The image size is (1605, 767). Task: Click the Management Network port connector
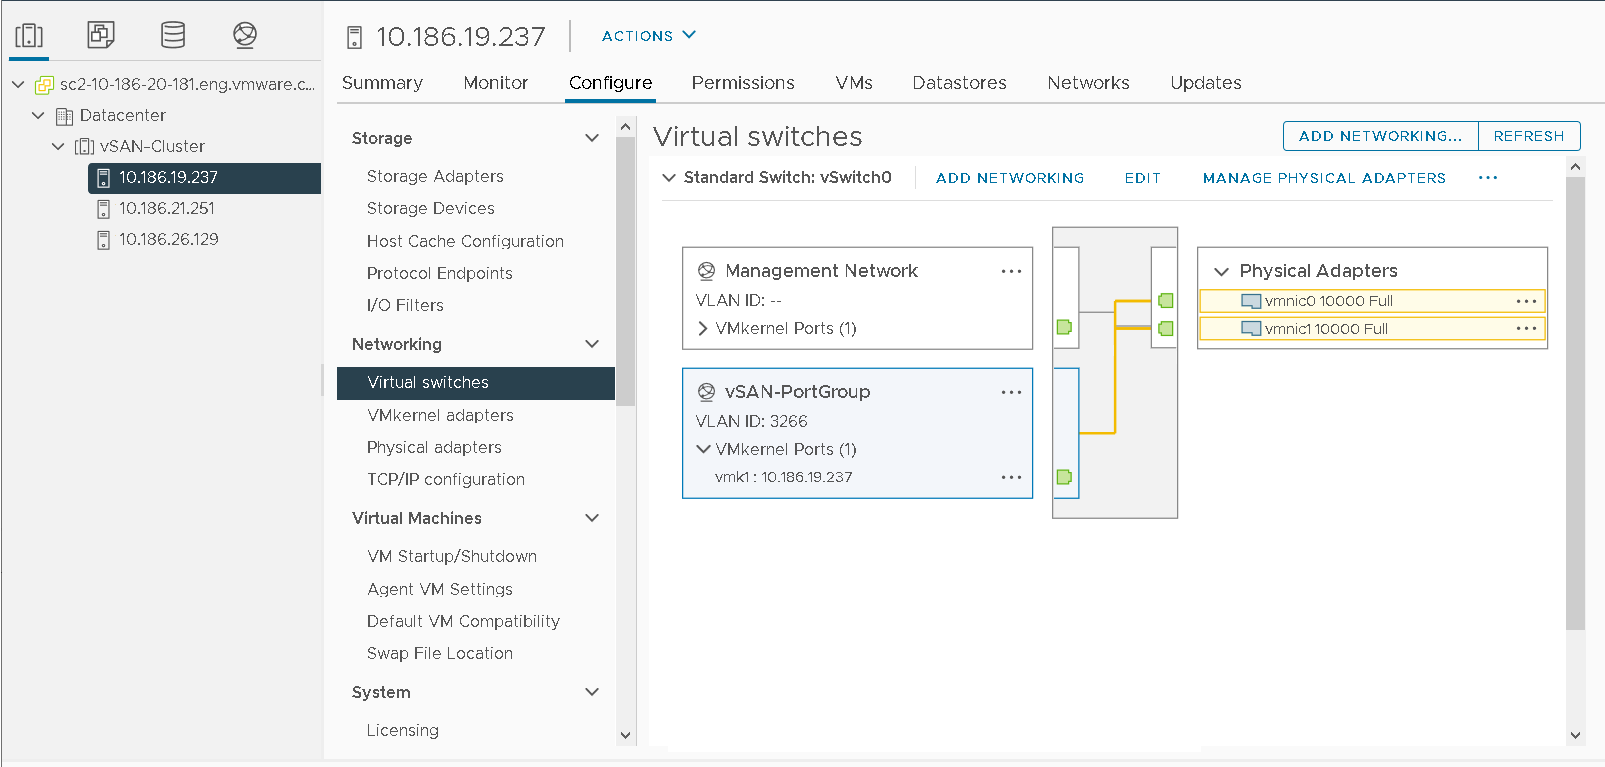click(x=1064, y=327)
